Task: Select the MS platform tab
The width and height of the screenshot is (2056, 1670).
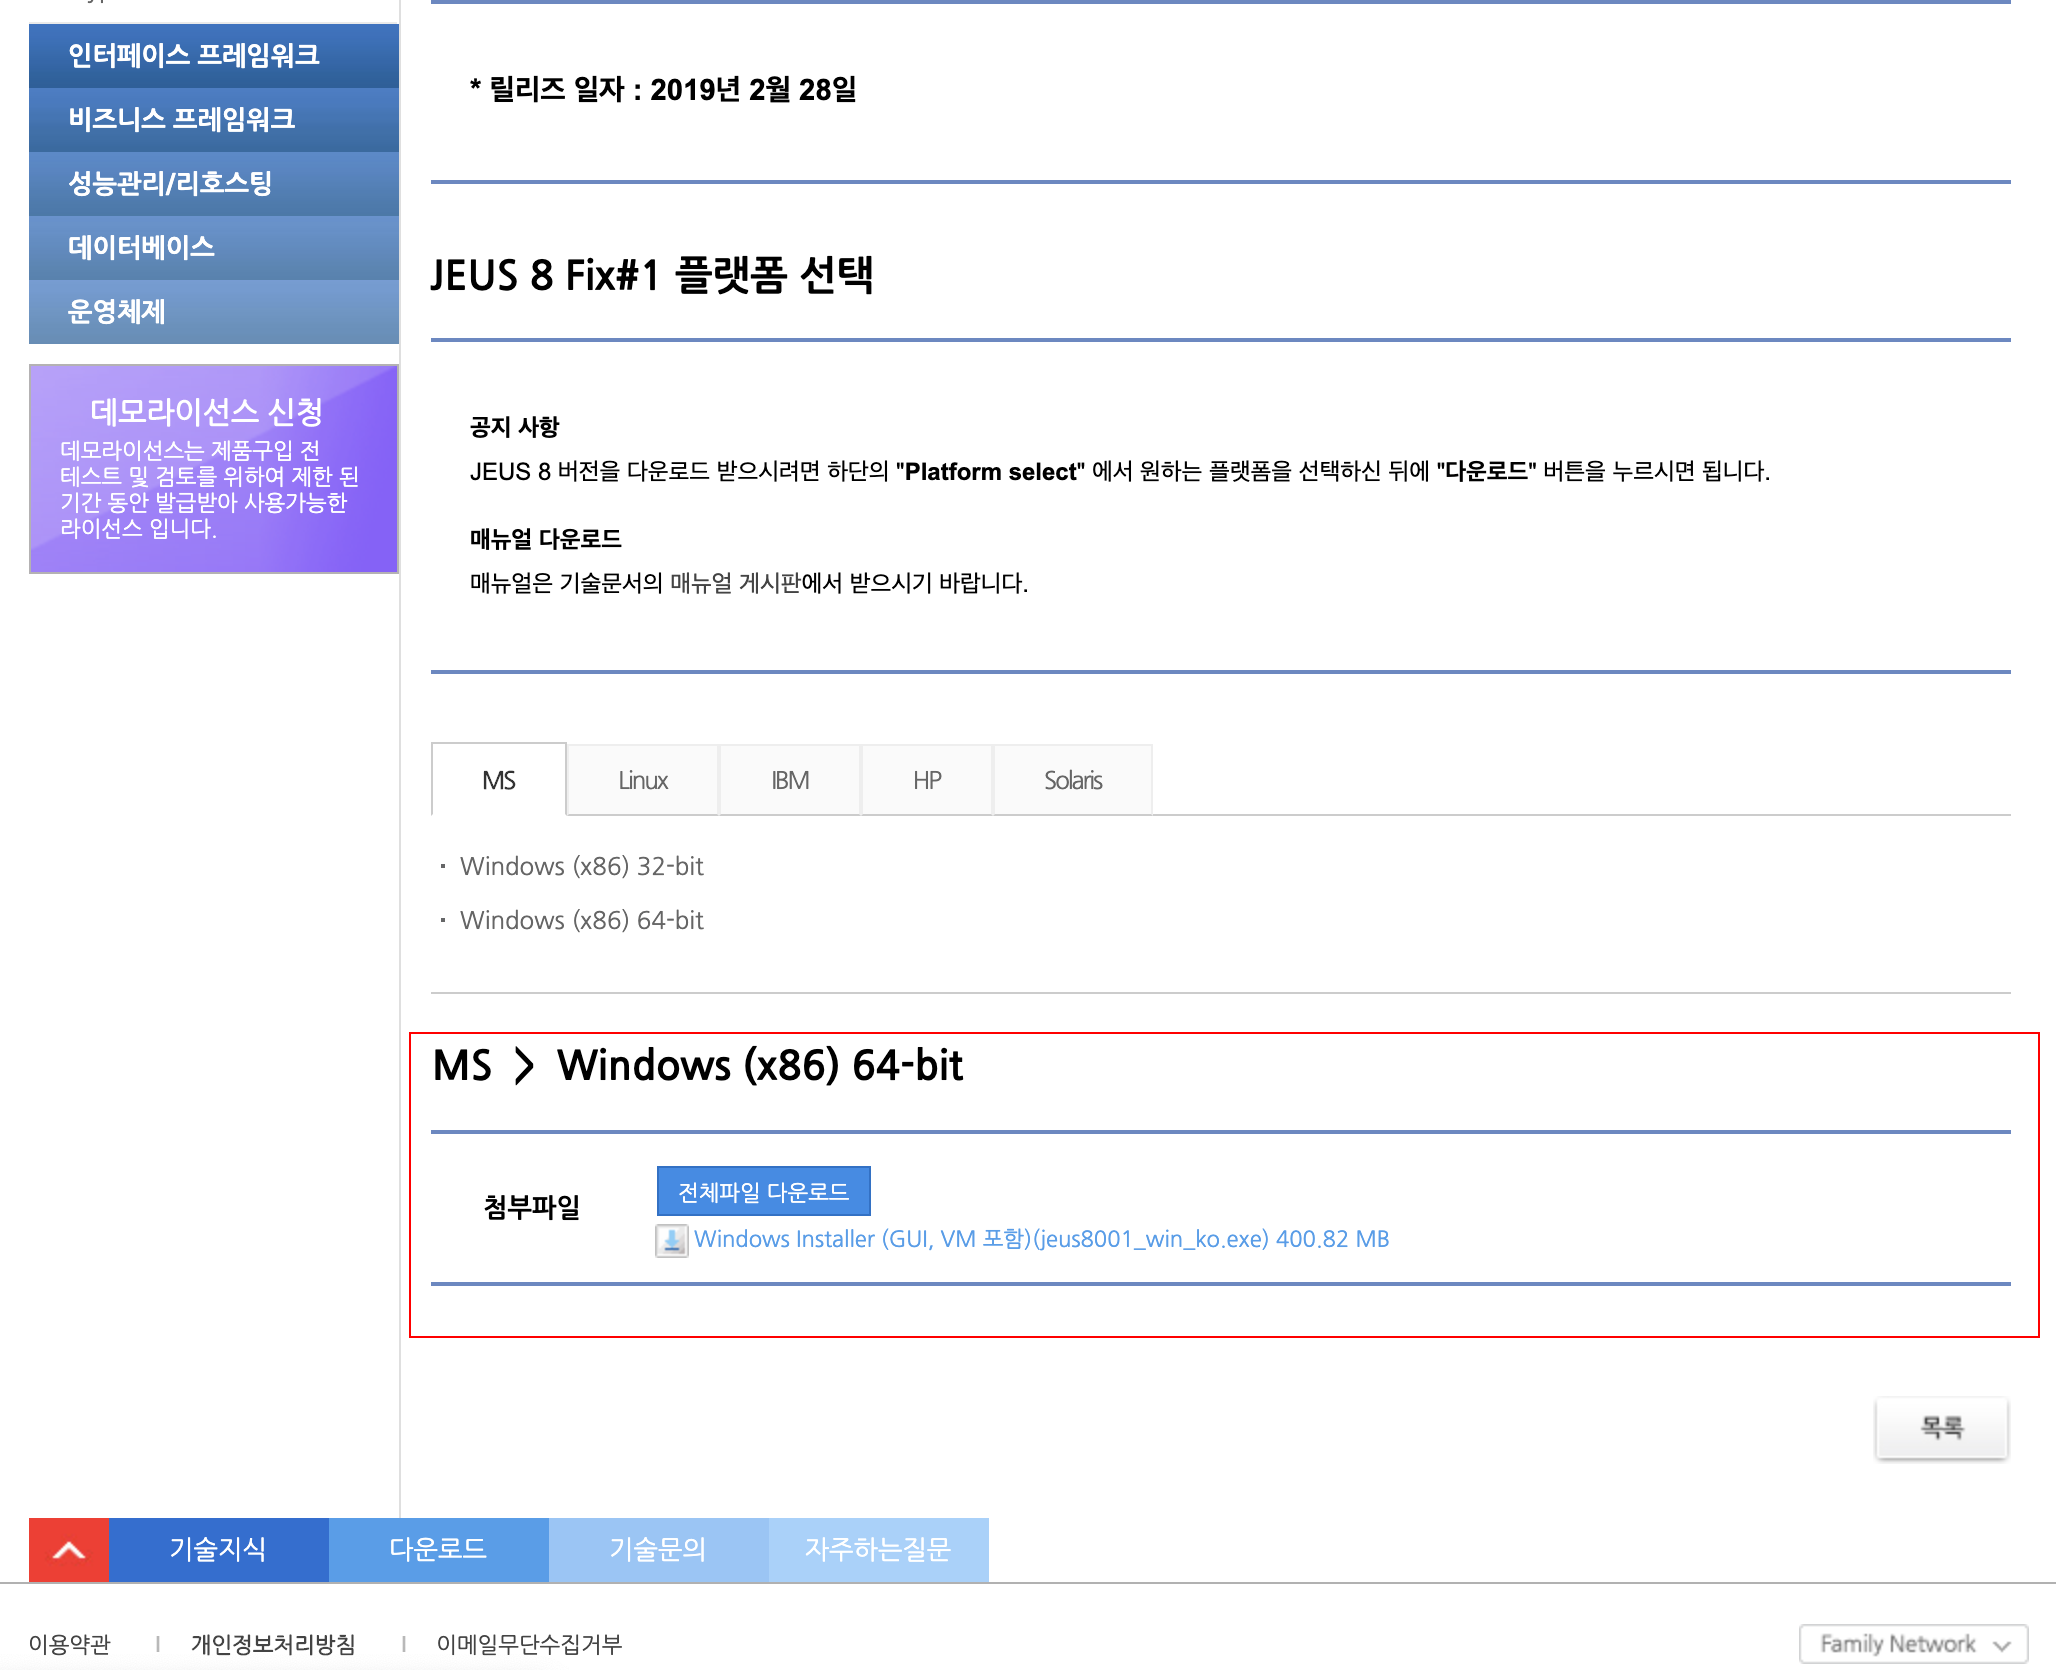Action: point(498,780)
